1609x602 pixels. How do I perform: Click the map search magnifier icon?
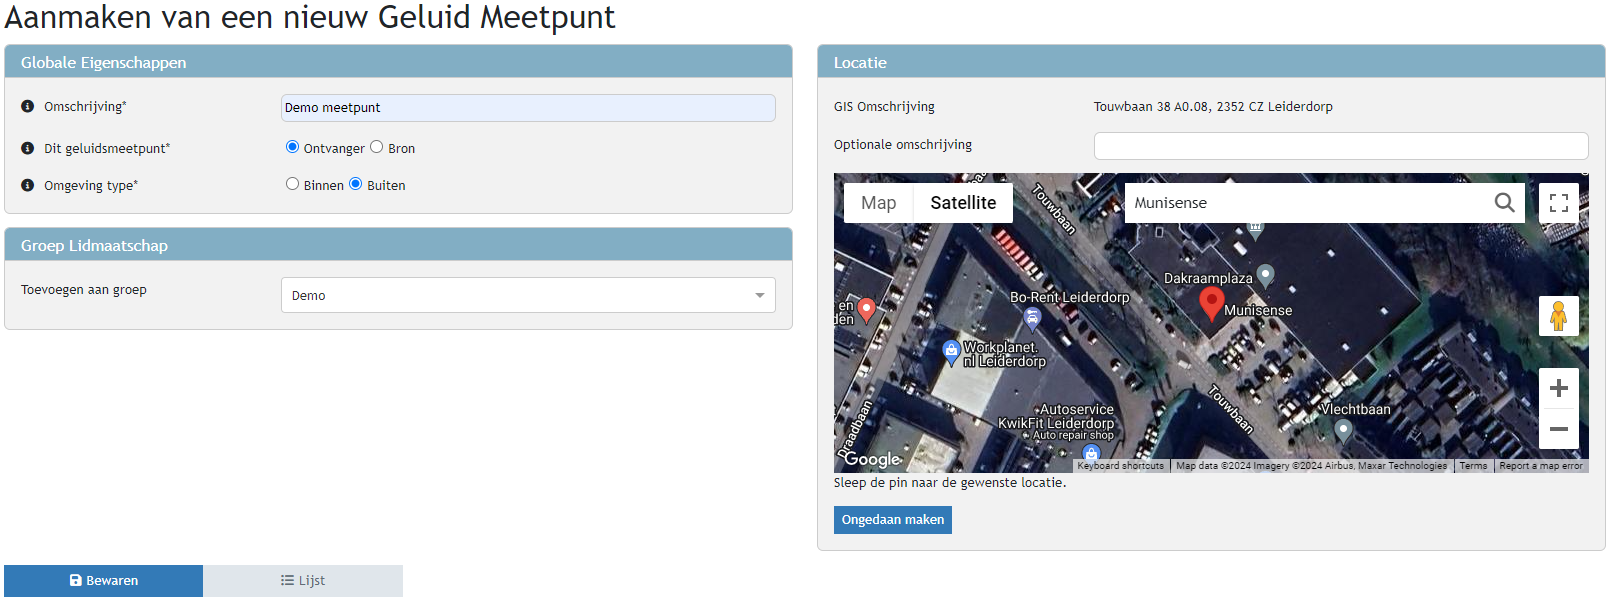tap(1504, 203)
